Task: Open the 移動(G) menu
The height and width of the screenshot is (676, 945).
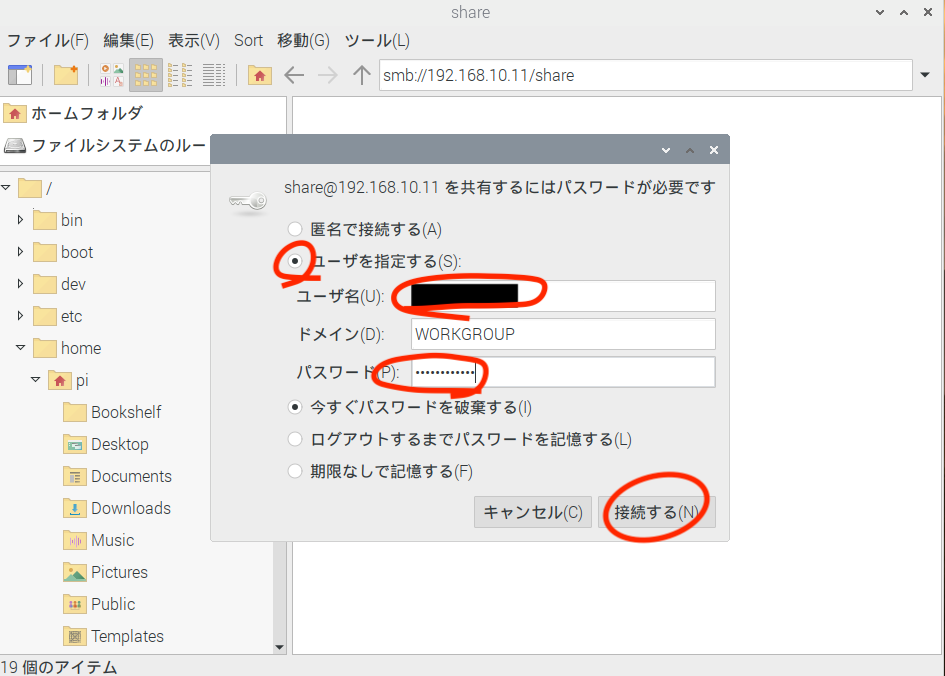Action: tap(303, 40)
